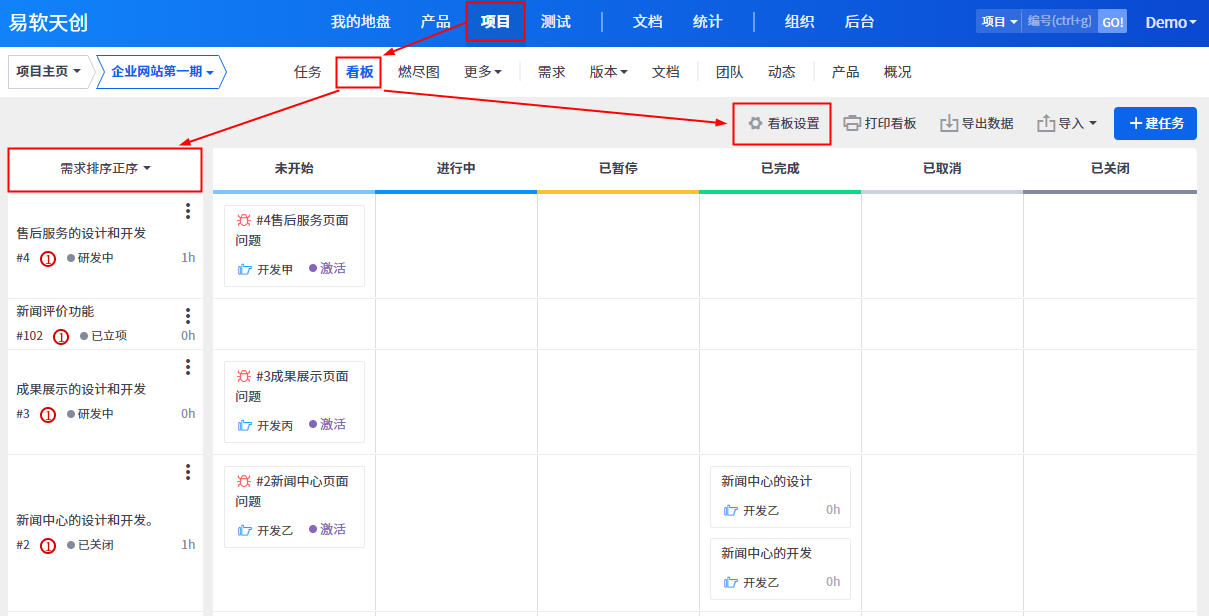Open the 新闻中心的设计 task card
This screenshot has width=1209, height=616.
766,481
